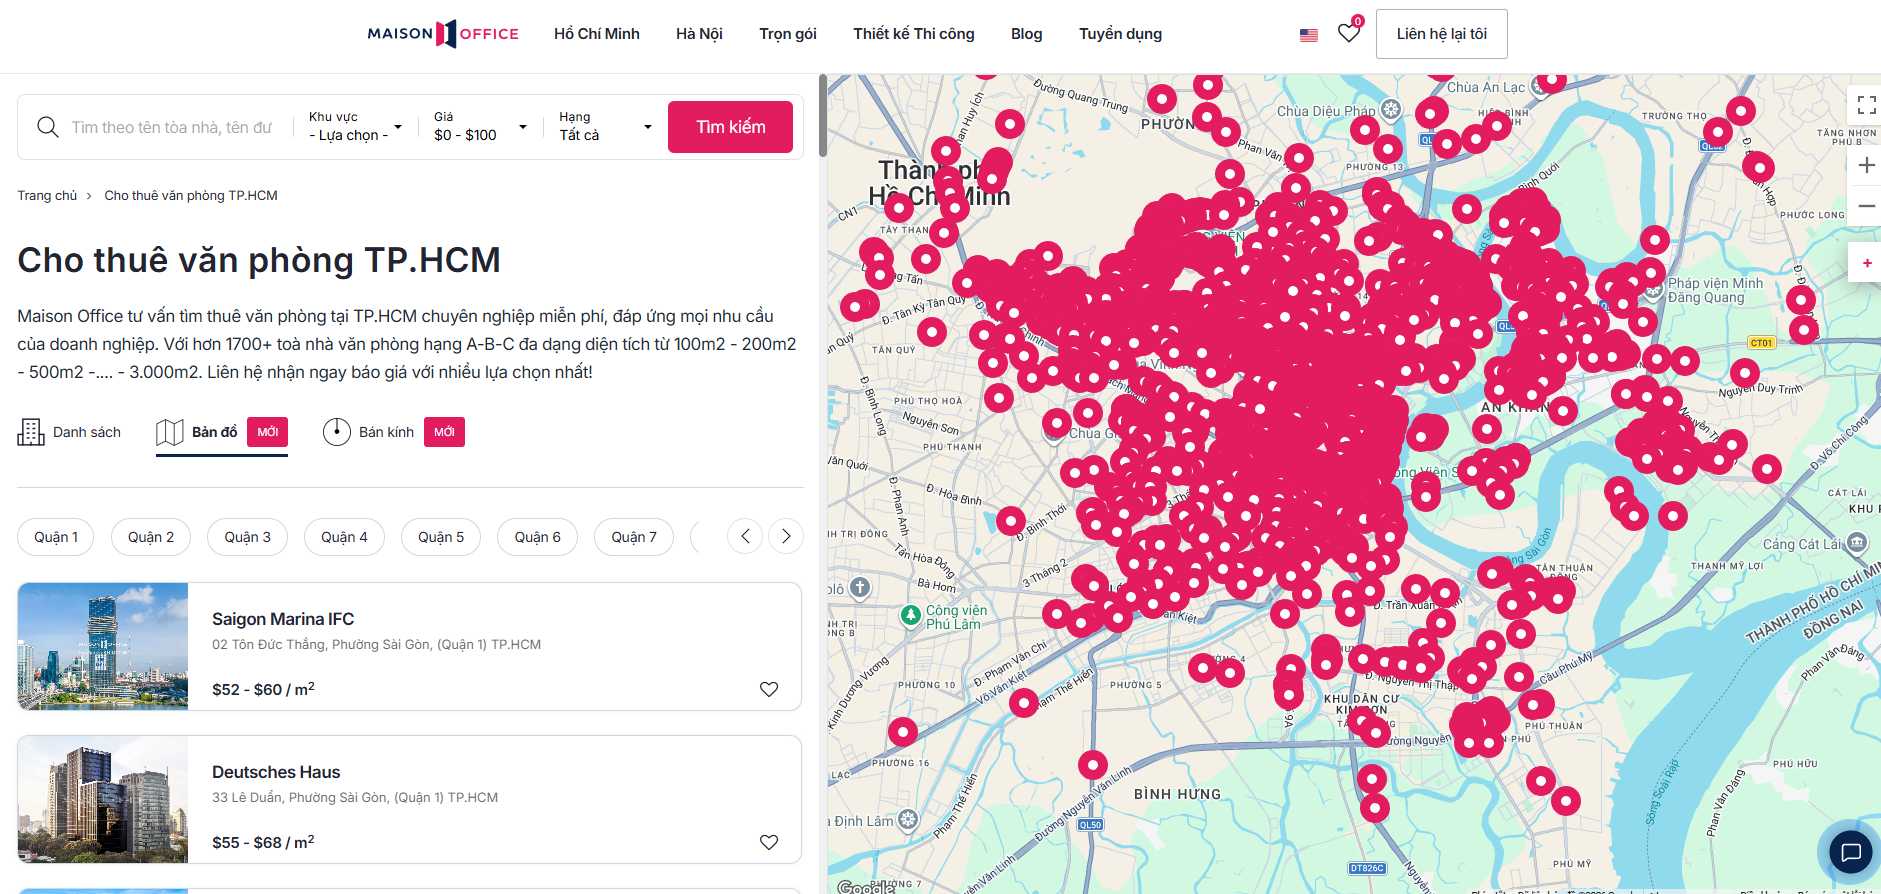Viewport: 1881px width, 894px height.
Task: Zoom out on the map
Action: 1865,206
